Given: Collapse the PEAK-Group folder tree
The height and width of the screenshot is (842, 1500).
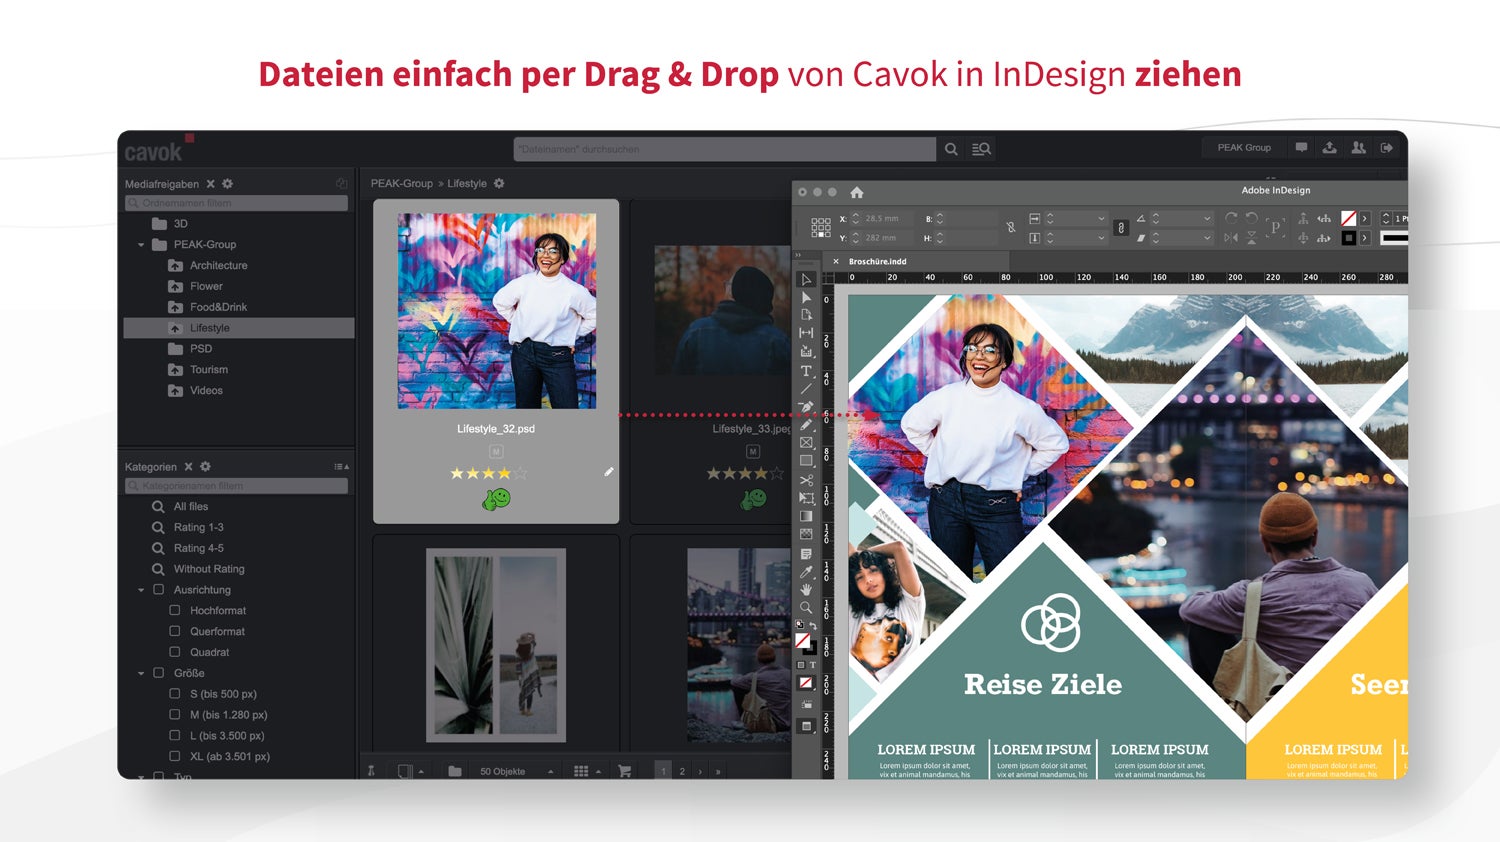Looking at the screenshot, I should (141, 245).
